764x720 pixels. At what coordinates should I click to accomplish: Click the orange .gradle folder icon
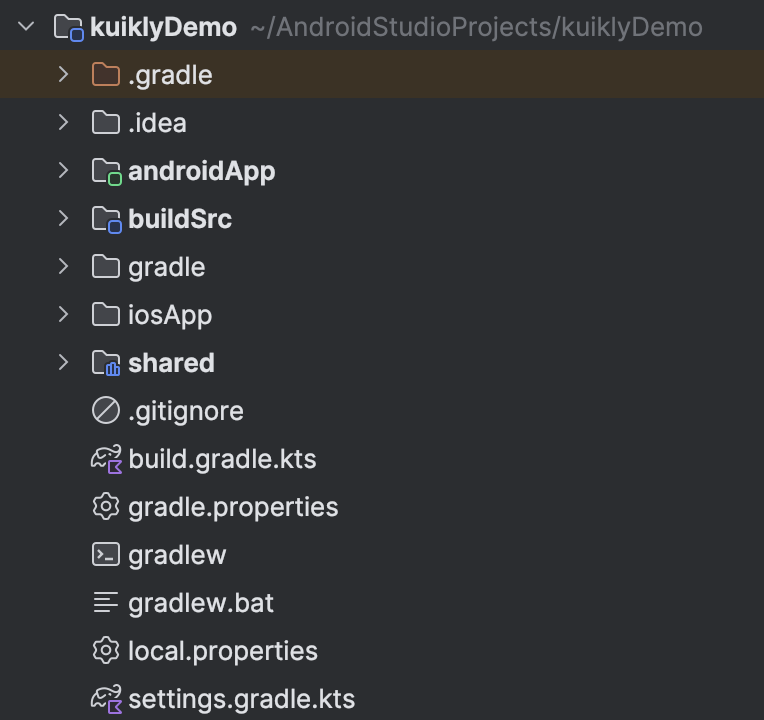(106, 75)
